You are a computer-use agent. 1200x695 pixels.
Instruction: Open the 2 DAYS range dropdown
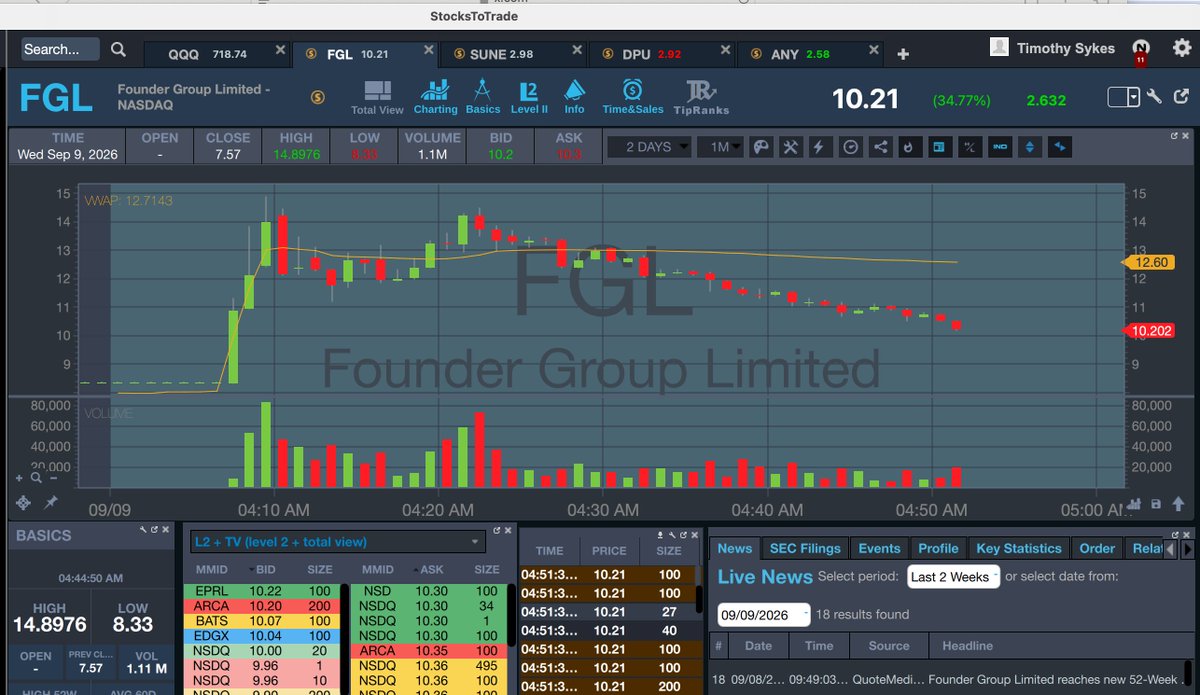[x=649, y=147]
